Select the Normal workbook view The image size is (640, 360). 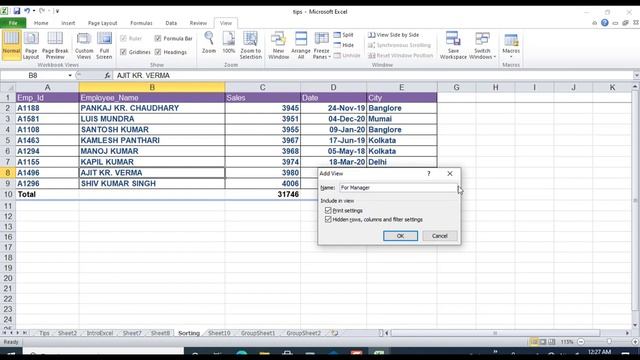[11, 45]
